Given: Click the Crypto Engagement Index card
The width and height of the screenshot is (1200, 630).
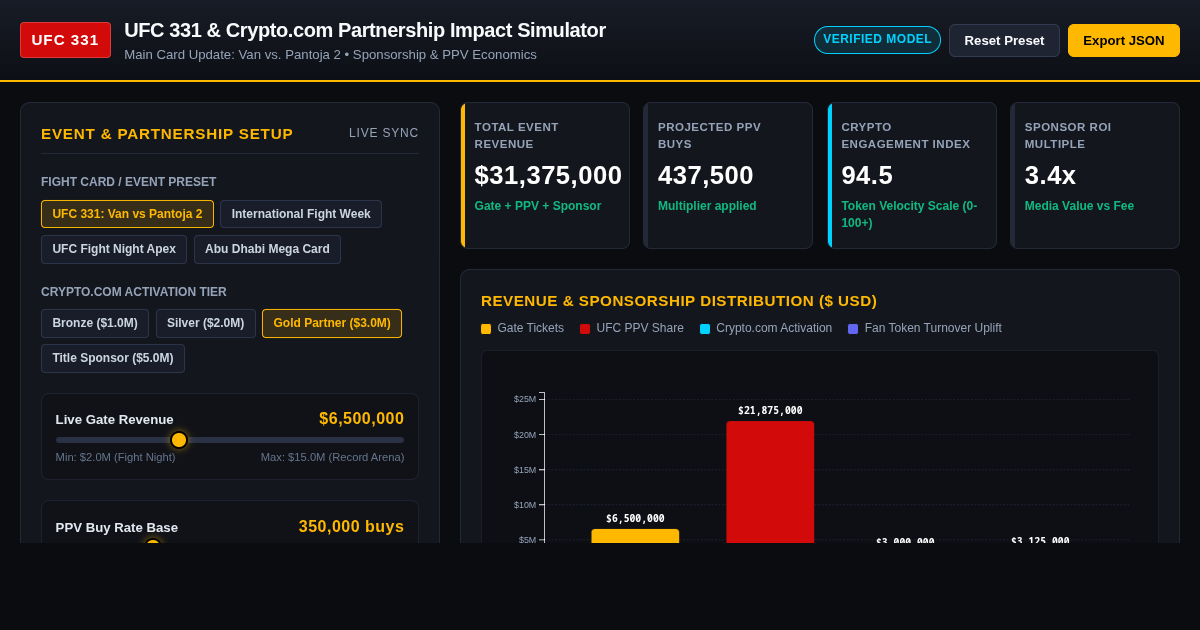Looking at the screenshot, I should click(912, 175).
